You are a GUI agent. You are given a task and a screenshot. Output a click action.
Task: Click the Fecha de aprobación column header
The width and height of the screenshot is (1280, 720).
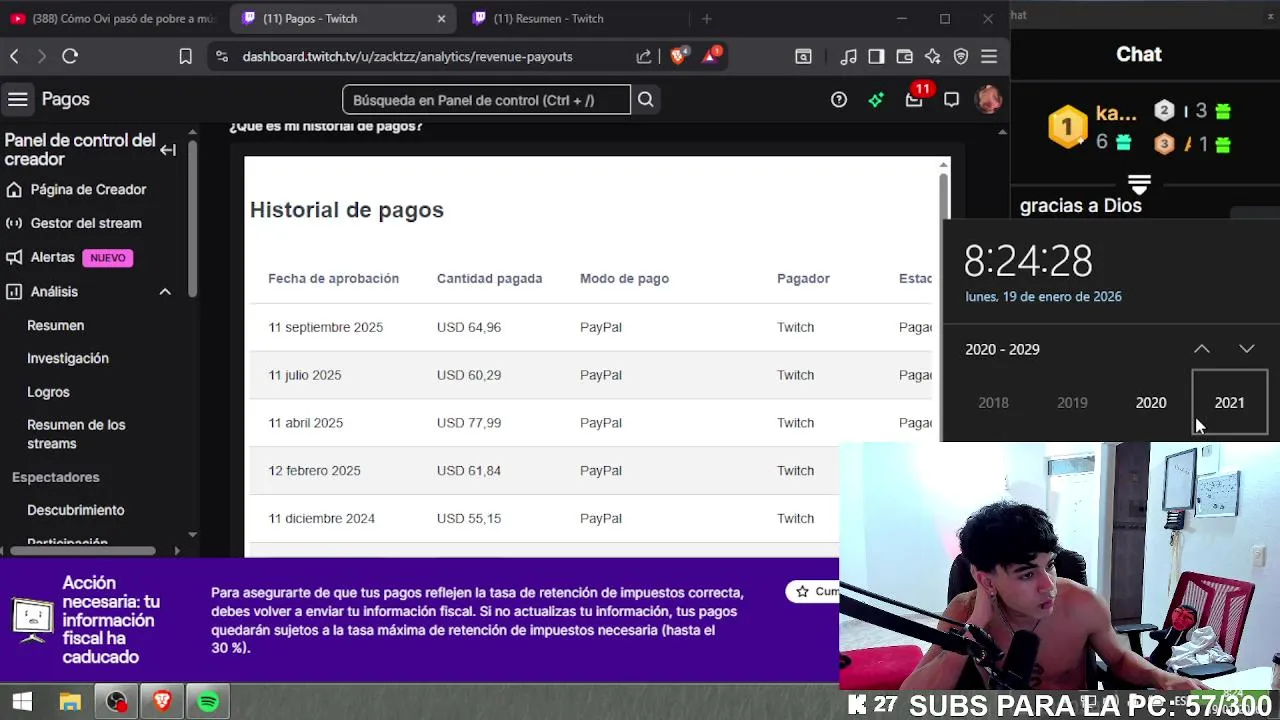(x=333, y=278)
